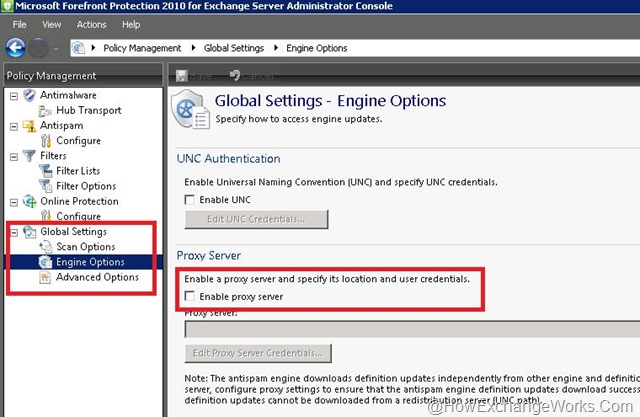Click the Antimalware shield icon
Screen dimensions: 640x417
(x=29, y=96)
